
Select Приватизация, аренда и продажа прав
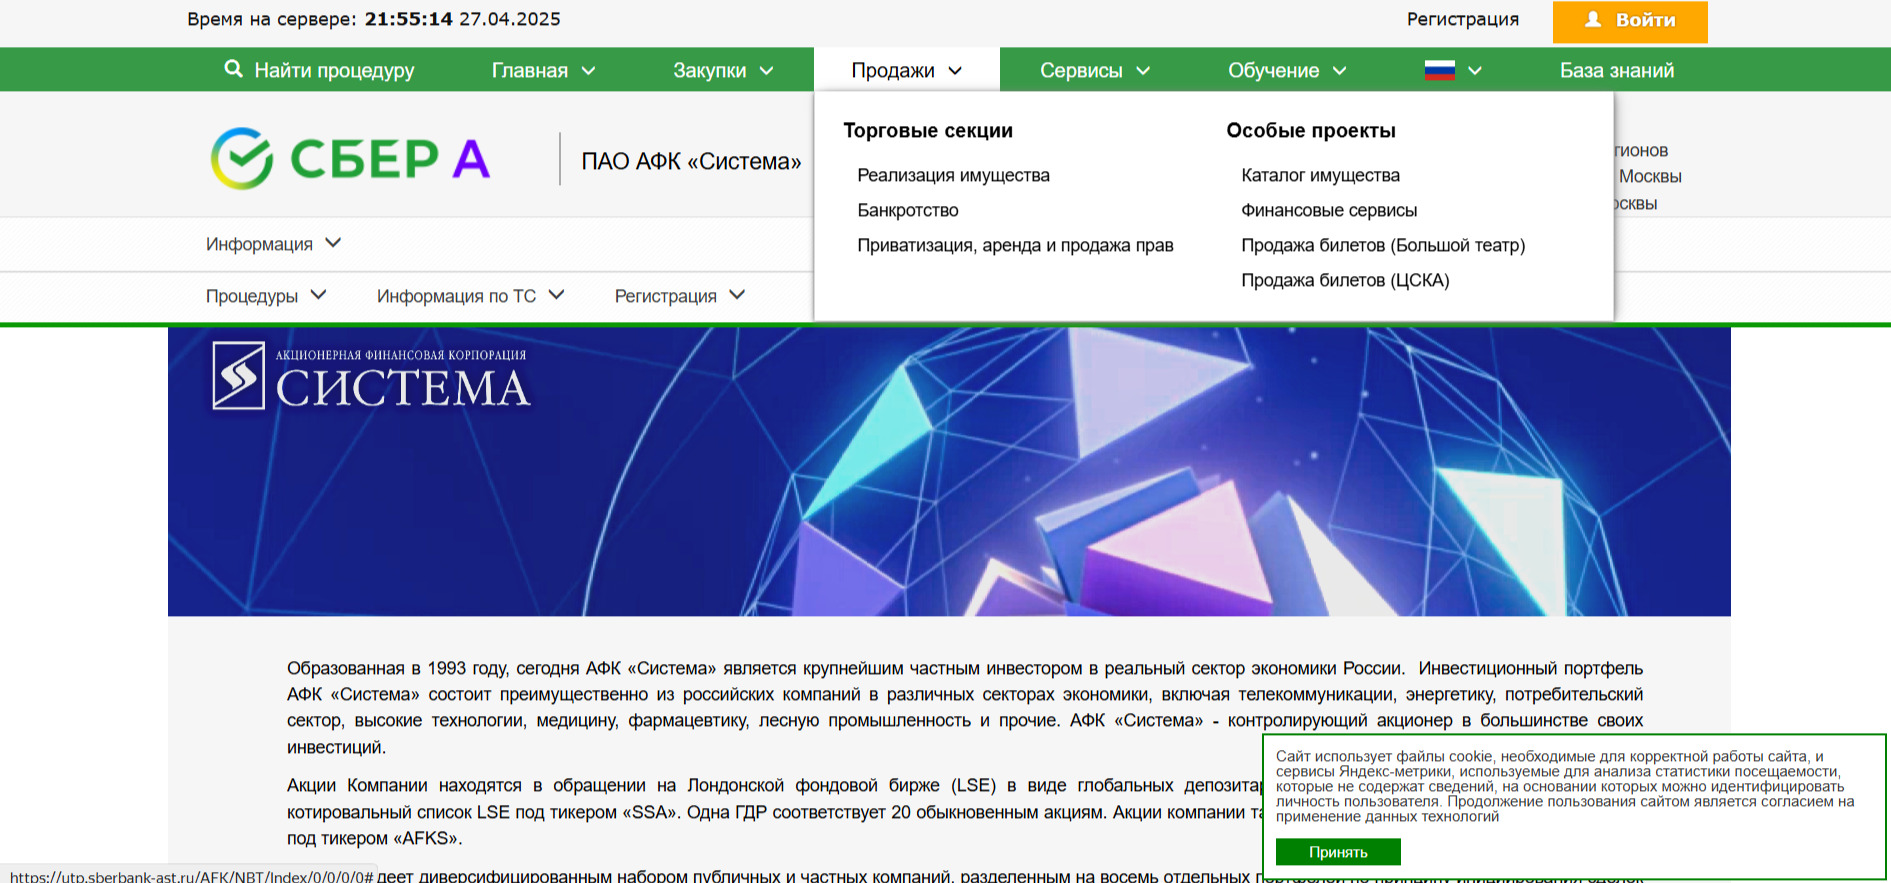(x=1015, y=245)
